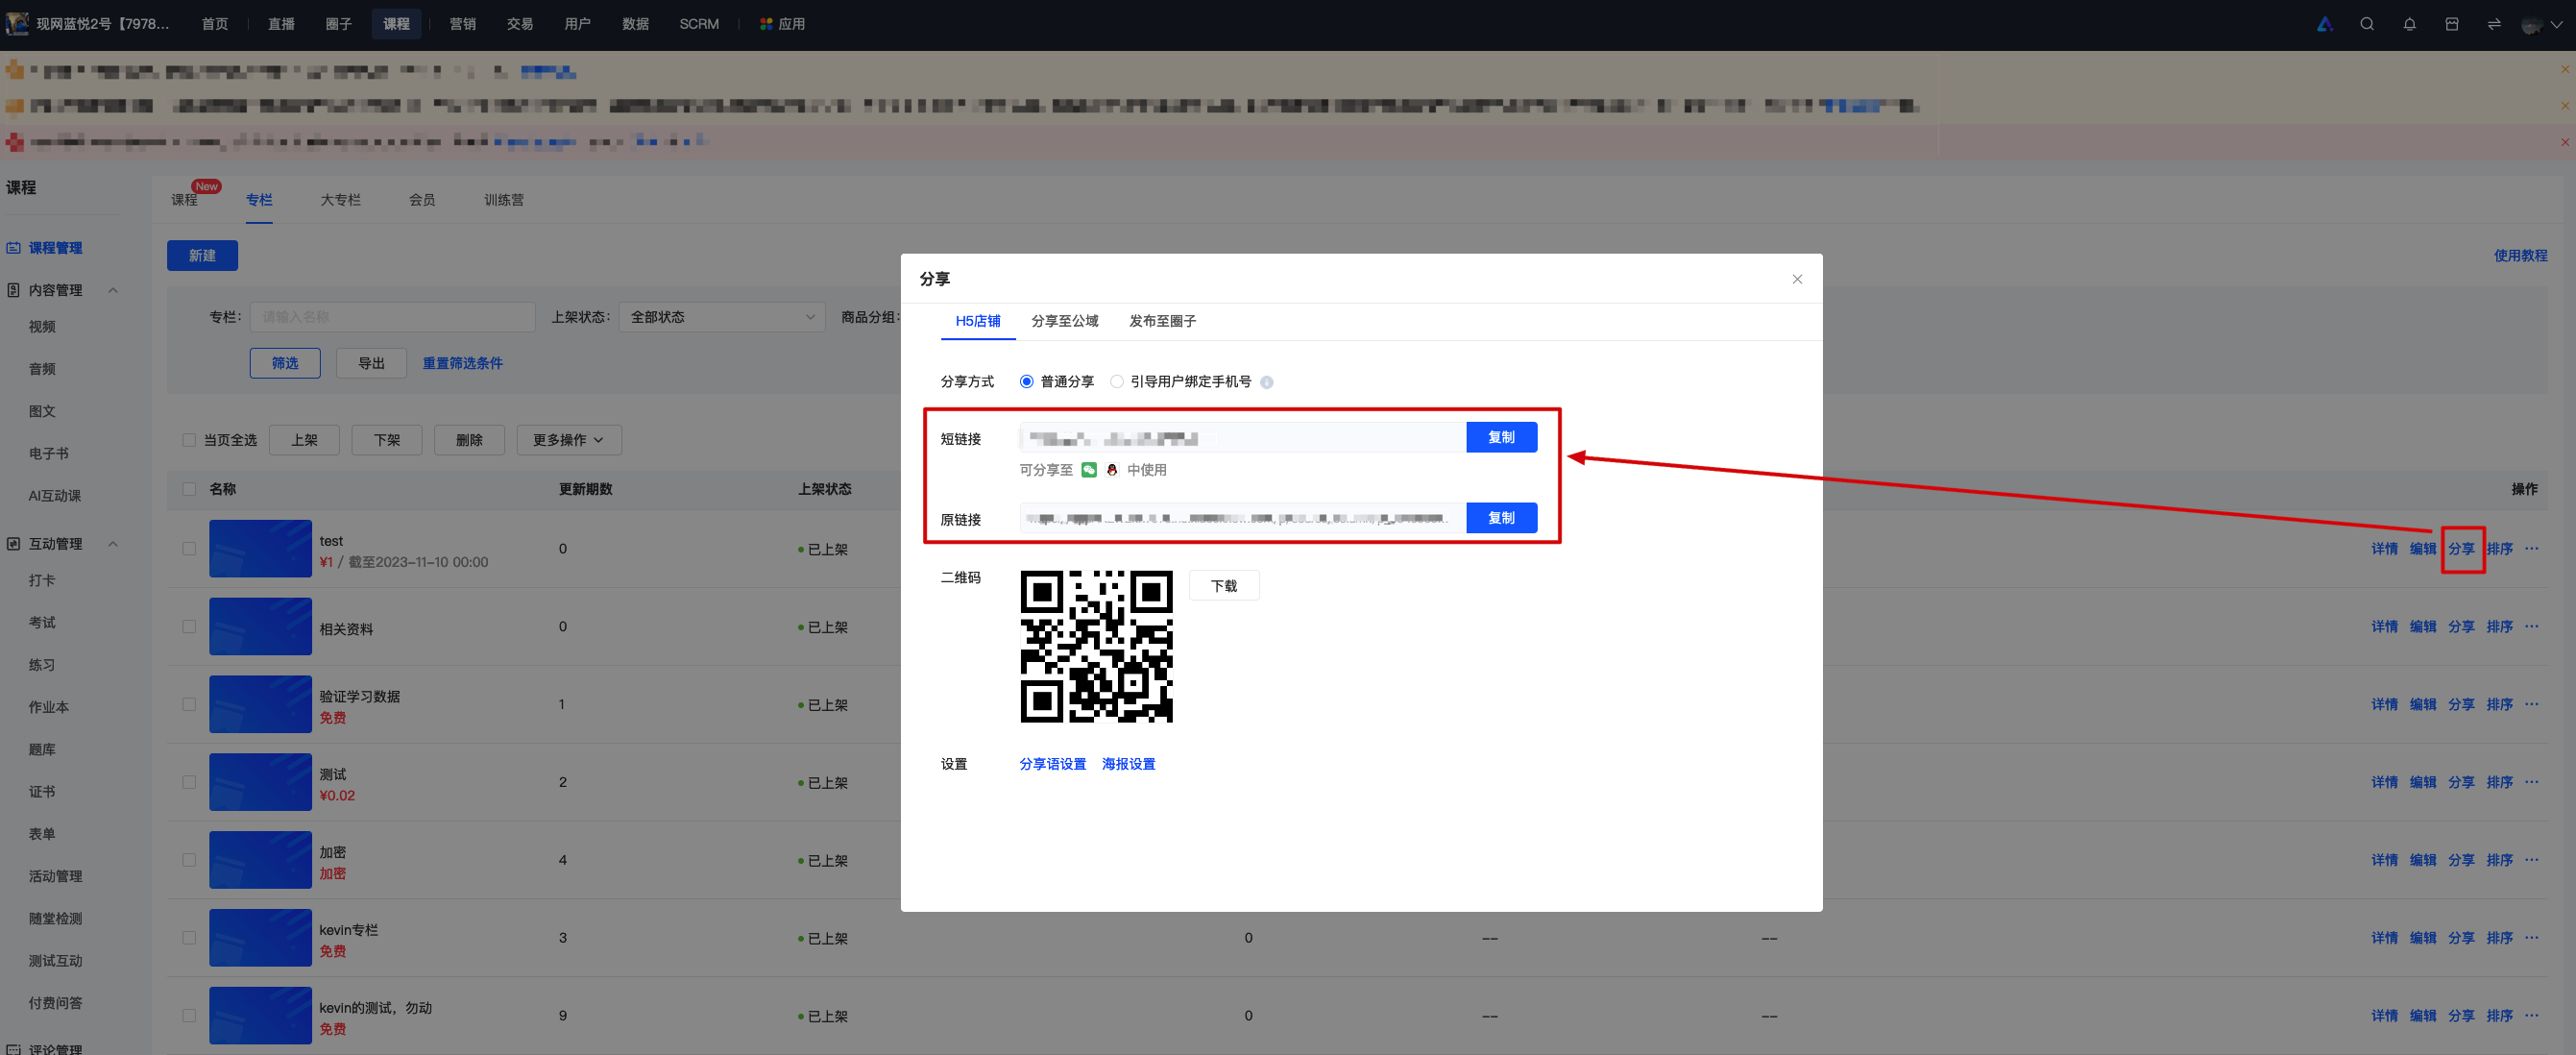Image resolution: width=2576 pixels, height=1055 pixels.
Task: Switch to the 分享至公域 tab
Action: pos(1064,321)
